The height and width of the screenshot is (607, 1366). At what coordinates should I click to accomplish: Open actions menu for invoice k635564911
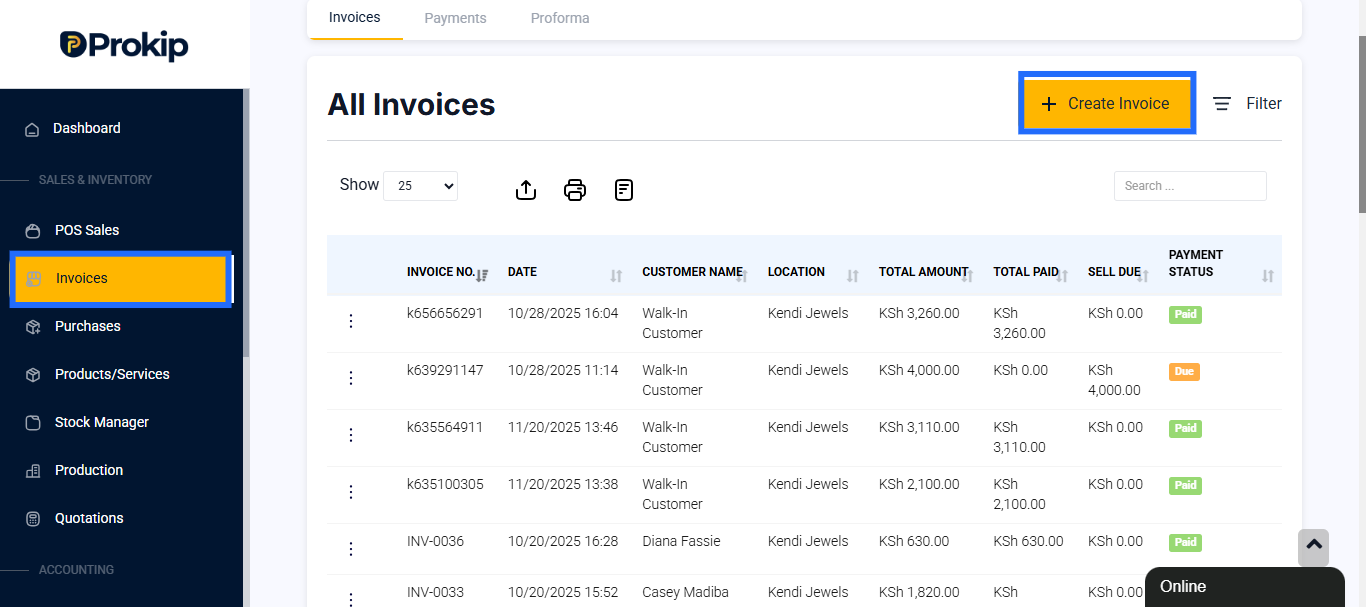351,435
